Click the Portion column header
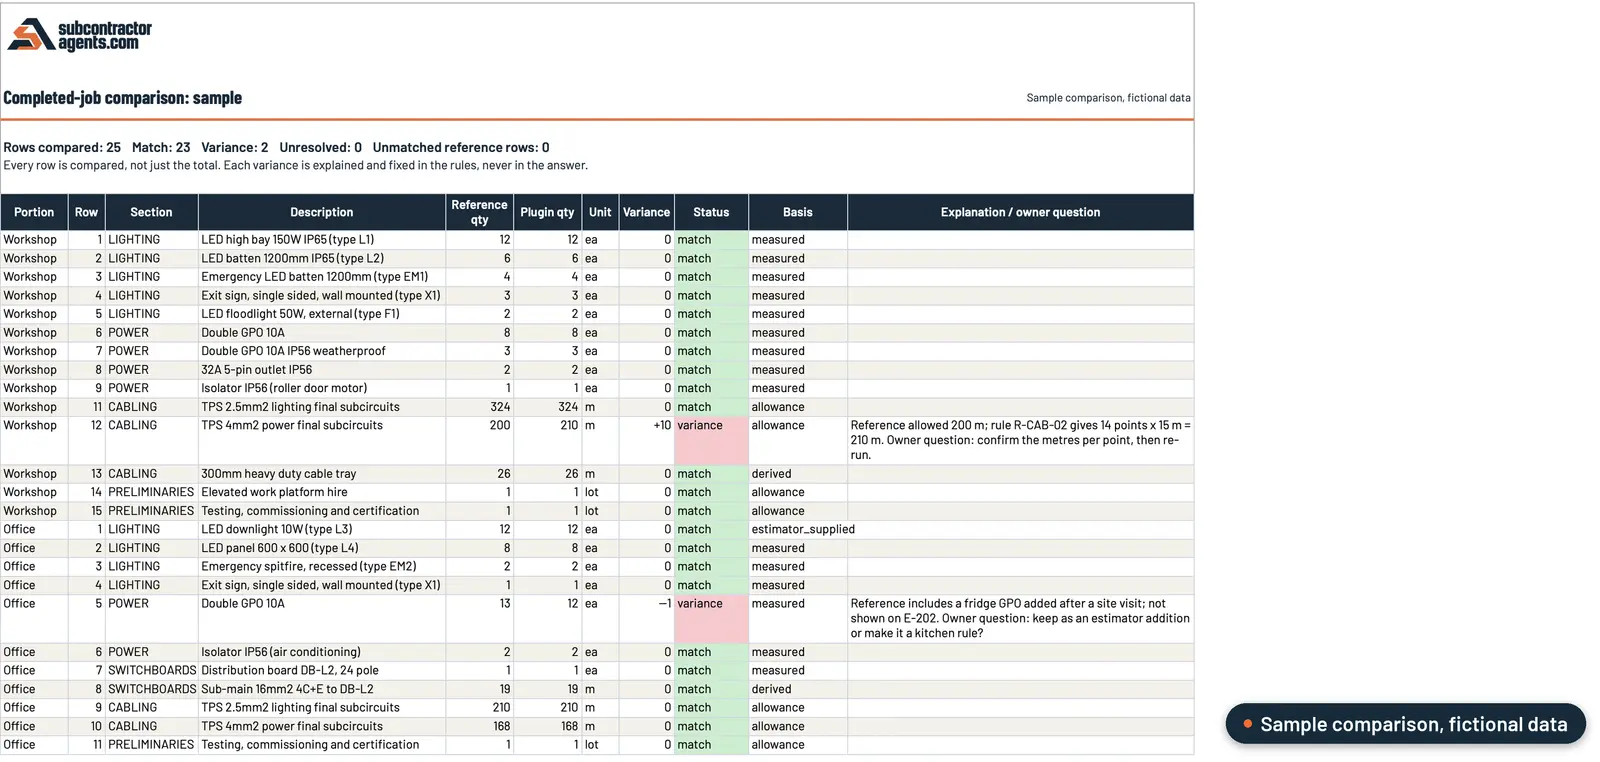The image size is (1600, 762). (34, 212)
